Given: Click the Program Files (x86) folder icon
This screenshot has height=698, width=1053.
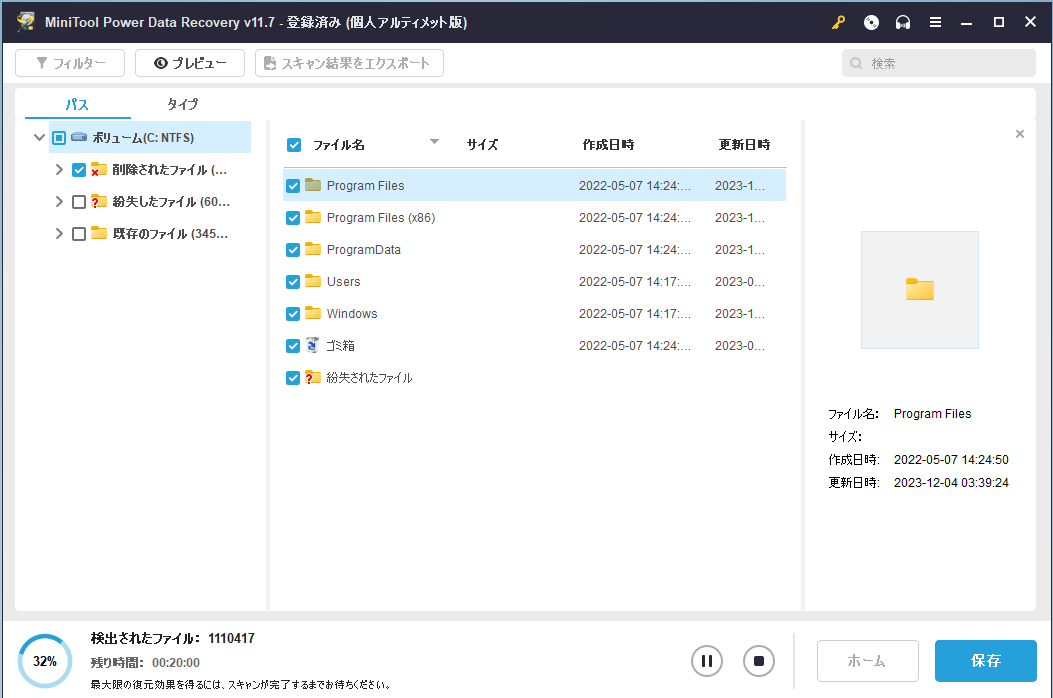Looking at the screenshot, I should point(313,217).
